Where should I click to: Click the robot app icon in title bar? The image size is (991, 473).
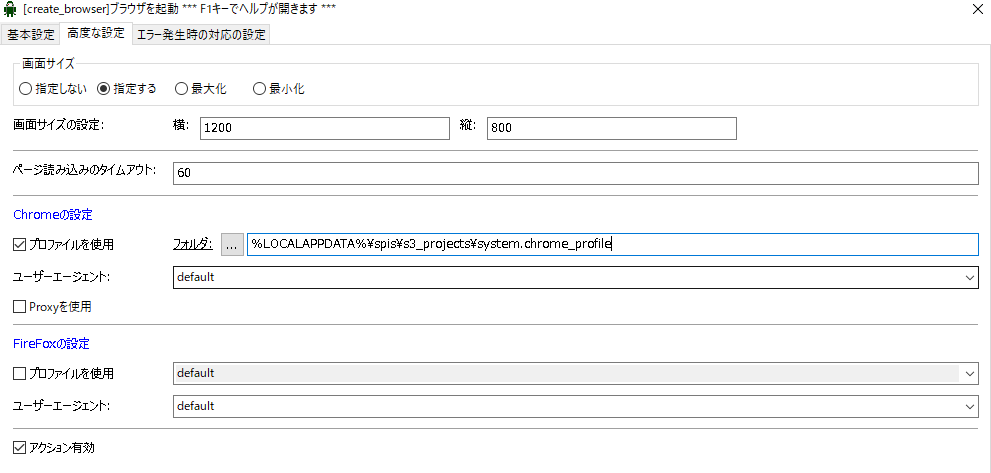(x=10, y=9)
